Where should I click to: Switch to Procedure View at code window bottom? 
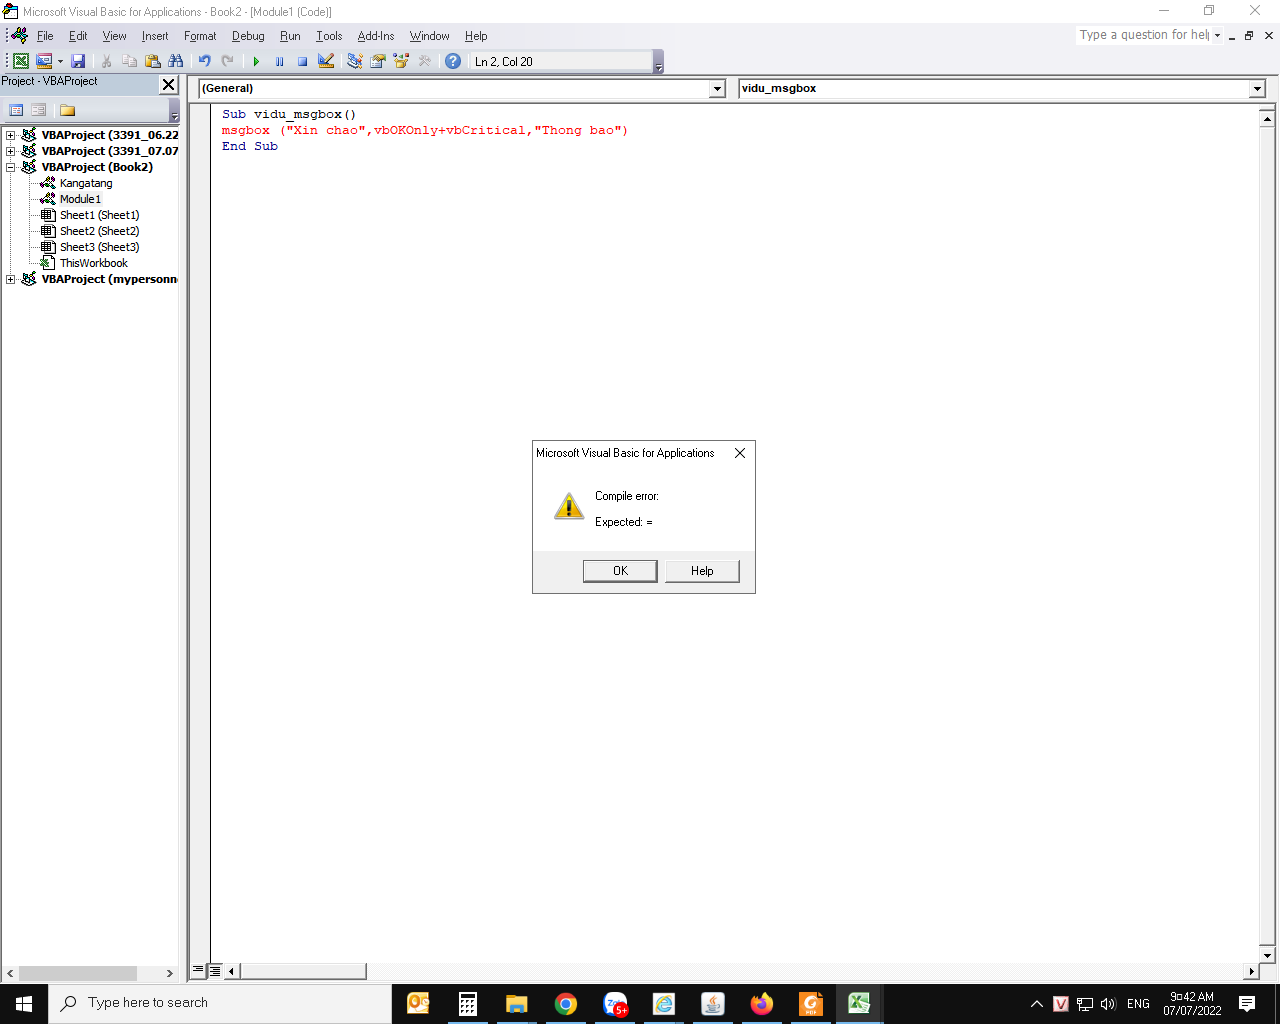click(x=198, y=970)
